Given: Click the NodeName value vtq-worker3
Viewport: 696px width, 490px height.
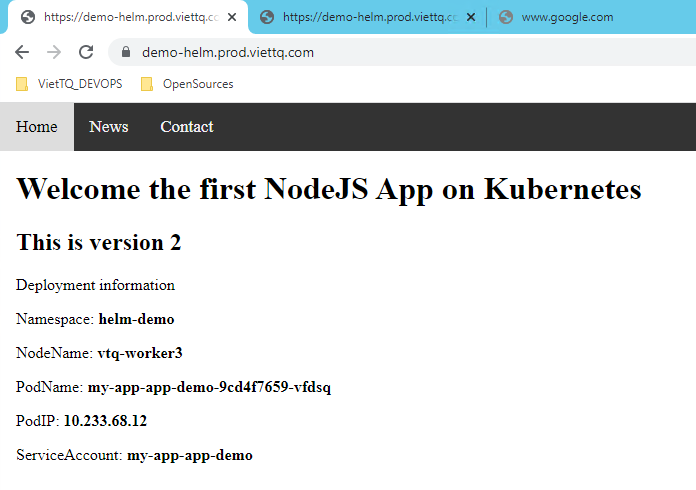Looking at the screenshot, I should coord(140,353).
